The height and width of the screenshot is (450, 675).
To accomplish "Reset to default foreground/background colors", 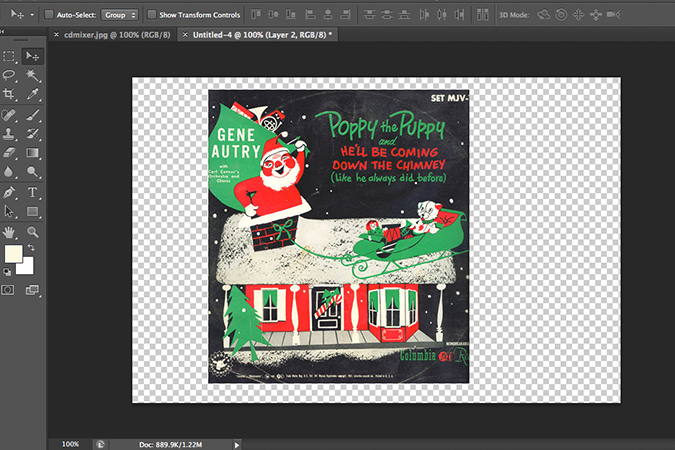I will coord(7,271).
